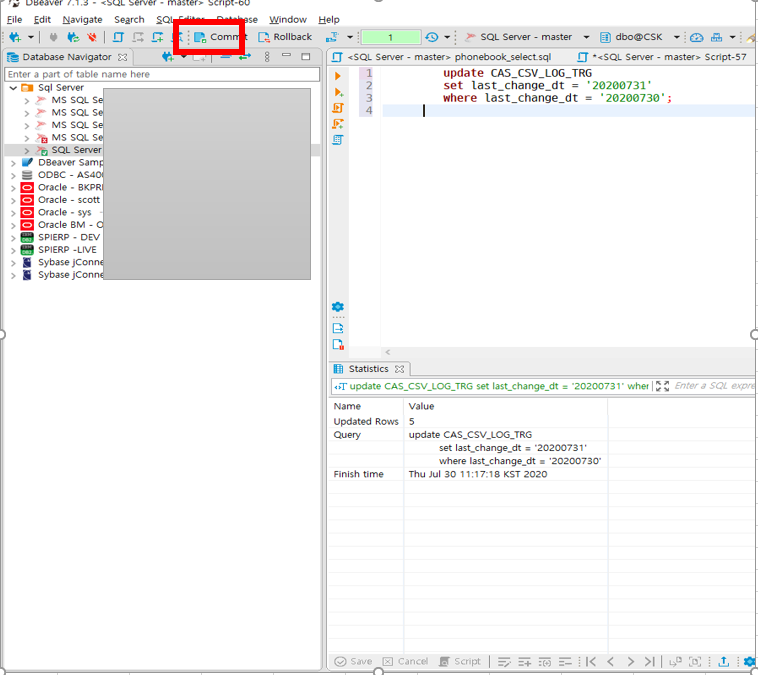Click the Cancel button in results toolbar
758x675 pixels.
[x=406, y=661]
